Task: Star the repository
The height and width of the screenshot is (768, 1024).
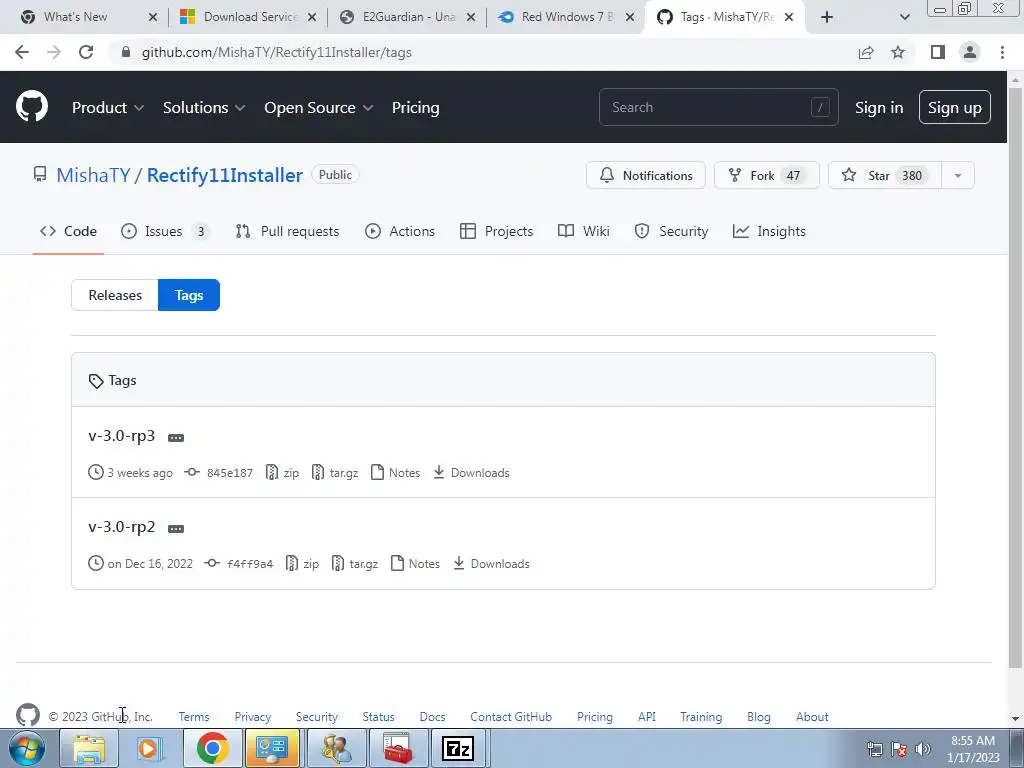Action: tap(884, 175)
